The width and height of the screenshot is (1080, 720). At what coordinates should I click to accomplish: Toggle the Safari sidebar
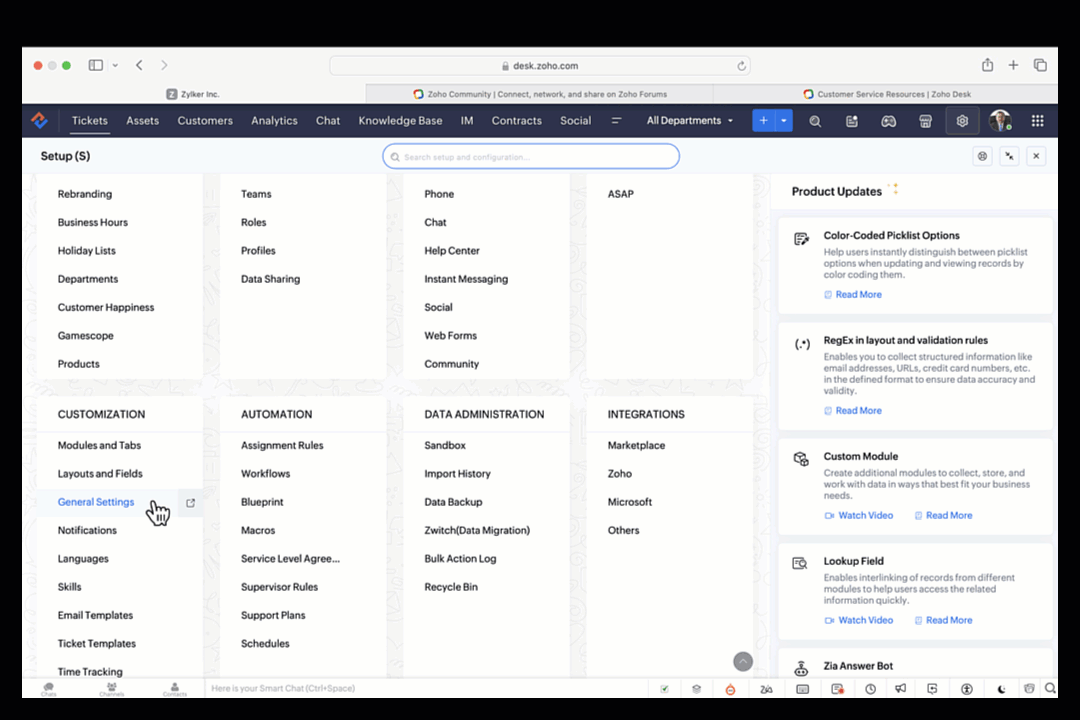(96, 65)
